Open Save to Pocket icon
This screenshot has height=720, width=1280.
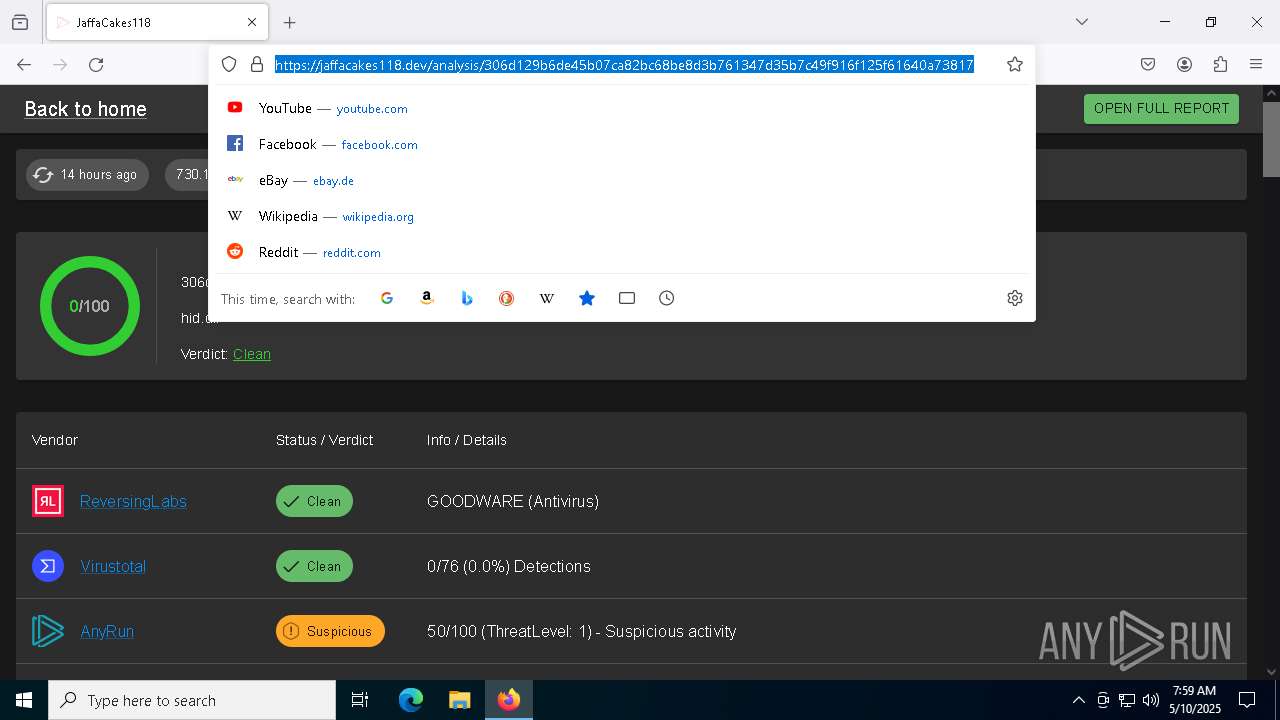[x=1148, y=64]
